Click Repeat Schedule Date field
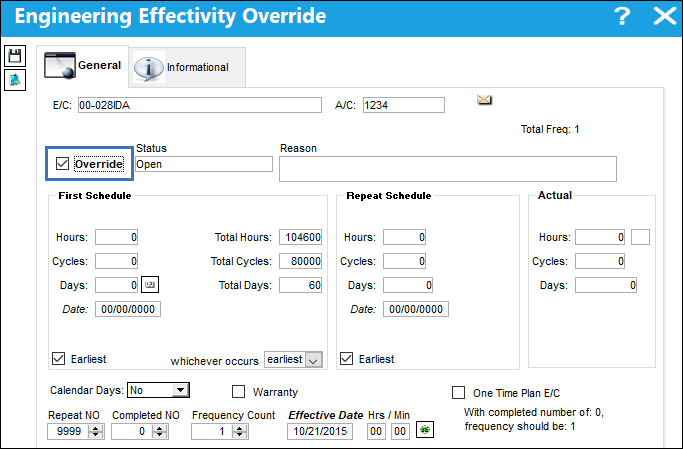 click(x=416, y=309)
